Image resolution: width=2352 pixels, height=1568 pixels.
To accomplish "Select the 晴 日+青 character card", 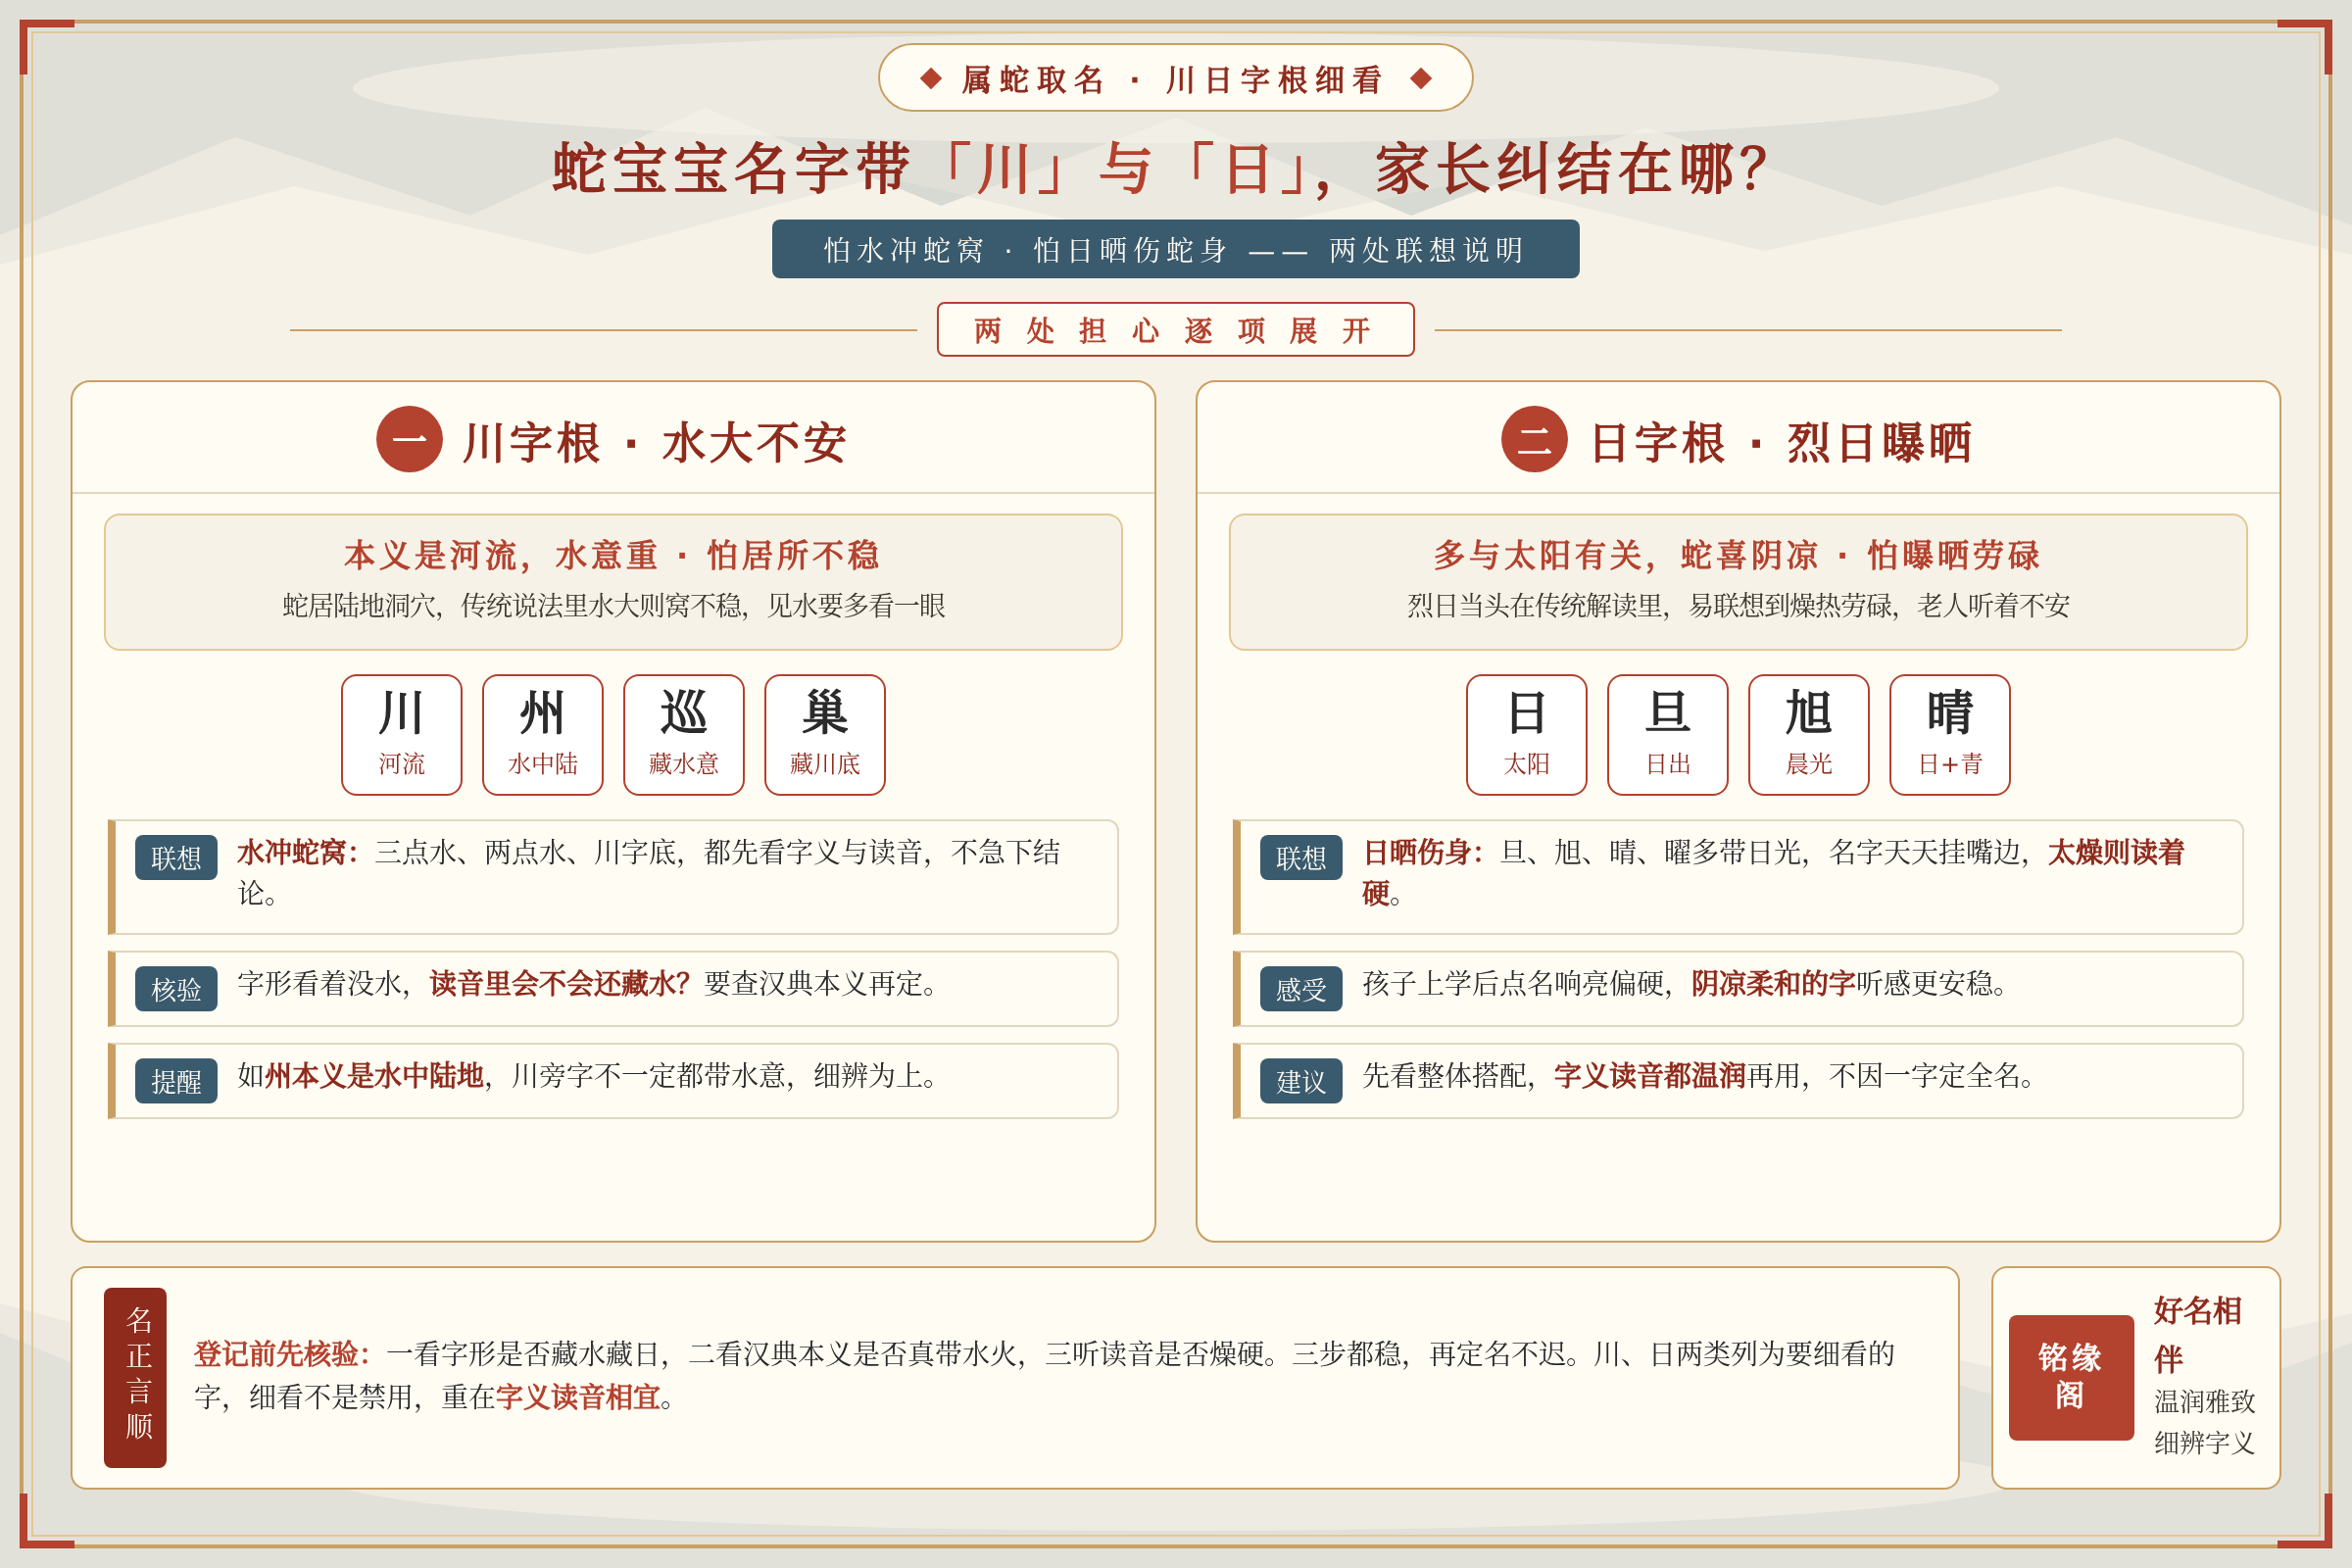I will click(1949, 735).
